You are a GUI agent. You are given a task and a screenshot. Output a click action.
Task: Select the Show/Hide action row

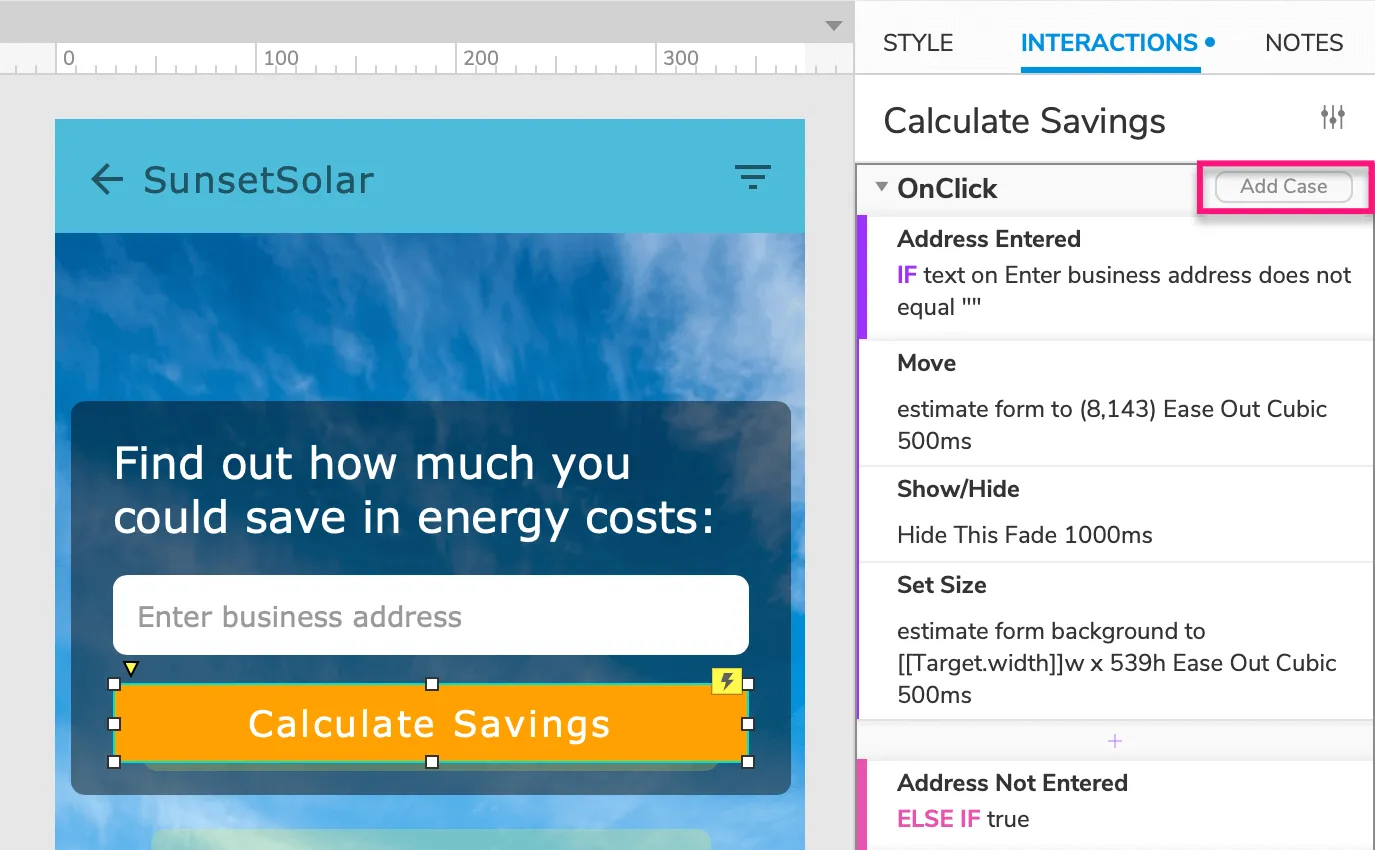point(1115,513)
